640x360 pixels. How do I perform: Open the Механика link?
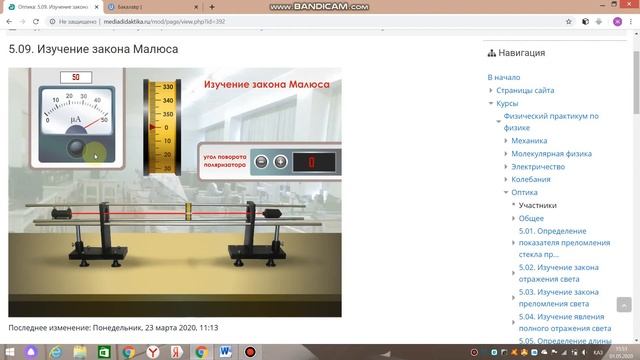[x=529, y=141]
